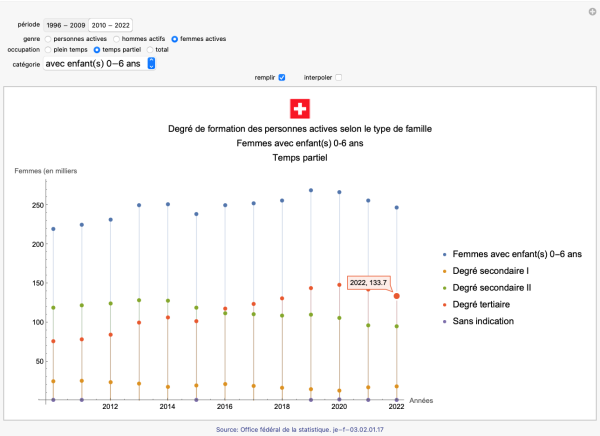Select the 'personnes actives' radio button
Image resolution: width=600 pixels, height=436 pixels.
(x=48, y=38)
